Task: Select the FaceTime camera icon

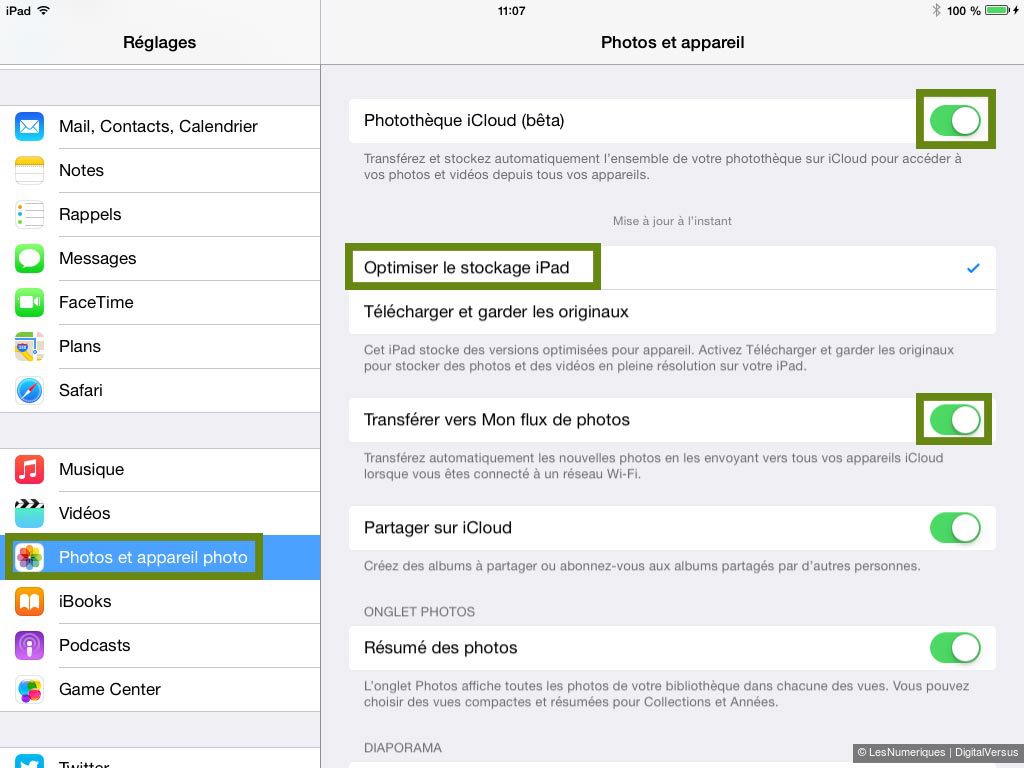Action: [29, 302]
